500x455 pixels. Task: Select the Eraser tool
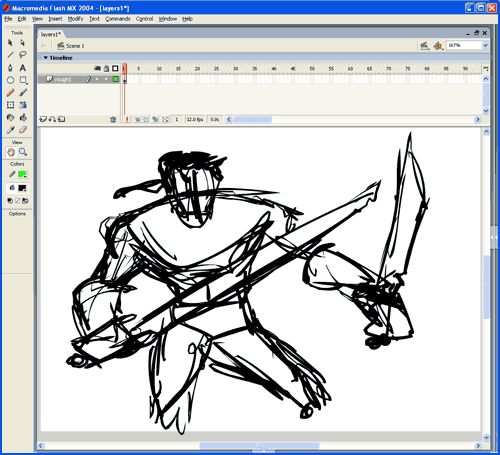click(23, 130)
